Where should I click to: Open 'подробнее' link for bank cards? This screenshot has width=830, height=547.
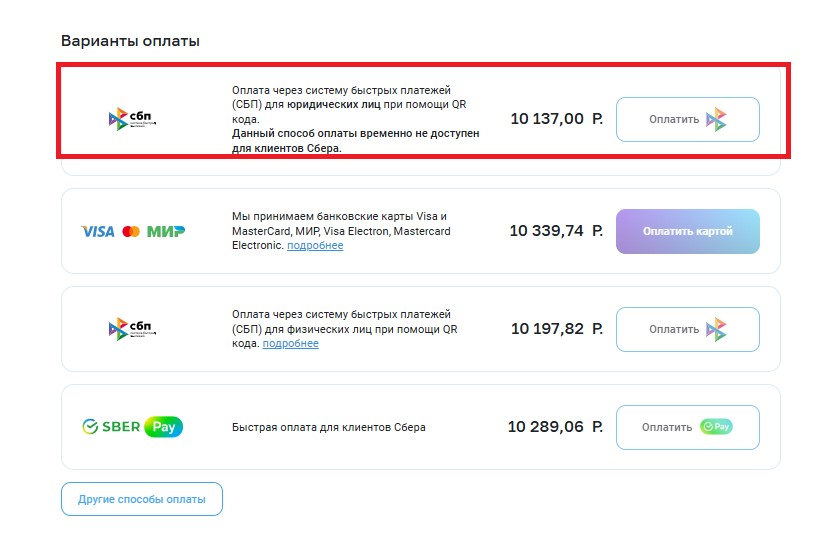click(315, 246)
